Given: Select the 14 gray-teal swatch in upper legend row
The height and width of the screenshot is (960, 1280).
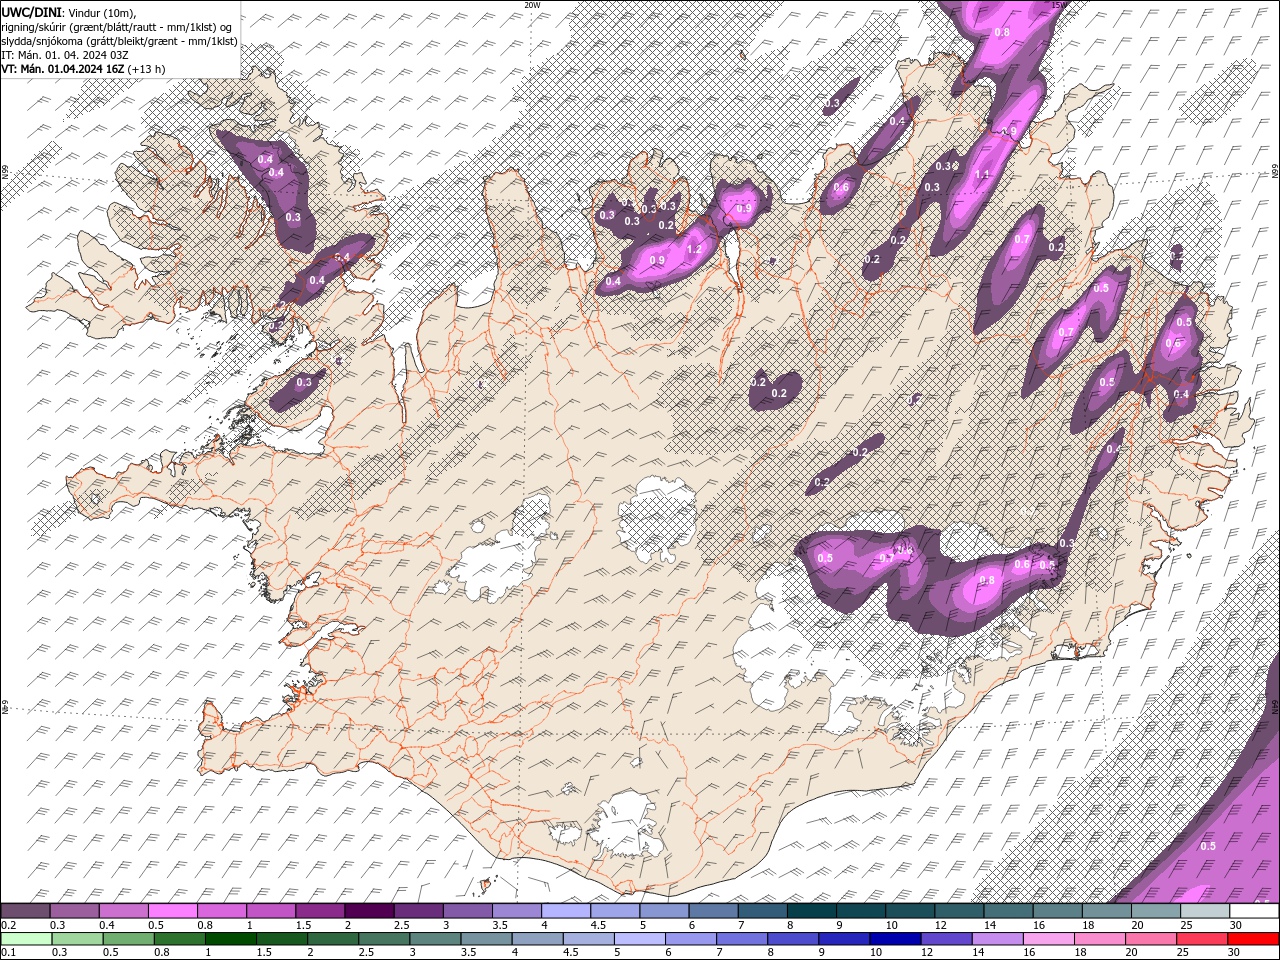Looking at the screenshot, I should pos(1009,911).
